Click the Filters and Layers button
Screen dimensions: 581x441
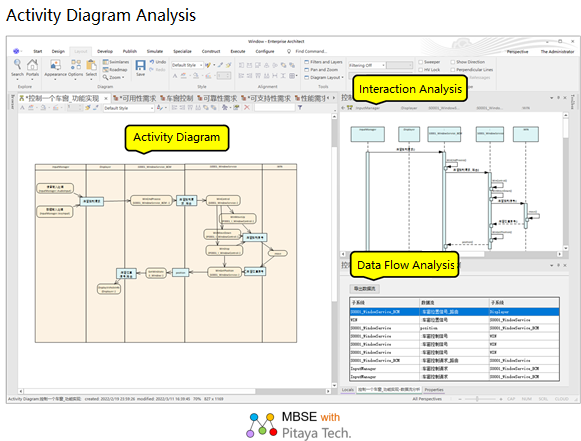[x=323, y=62]
